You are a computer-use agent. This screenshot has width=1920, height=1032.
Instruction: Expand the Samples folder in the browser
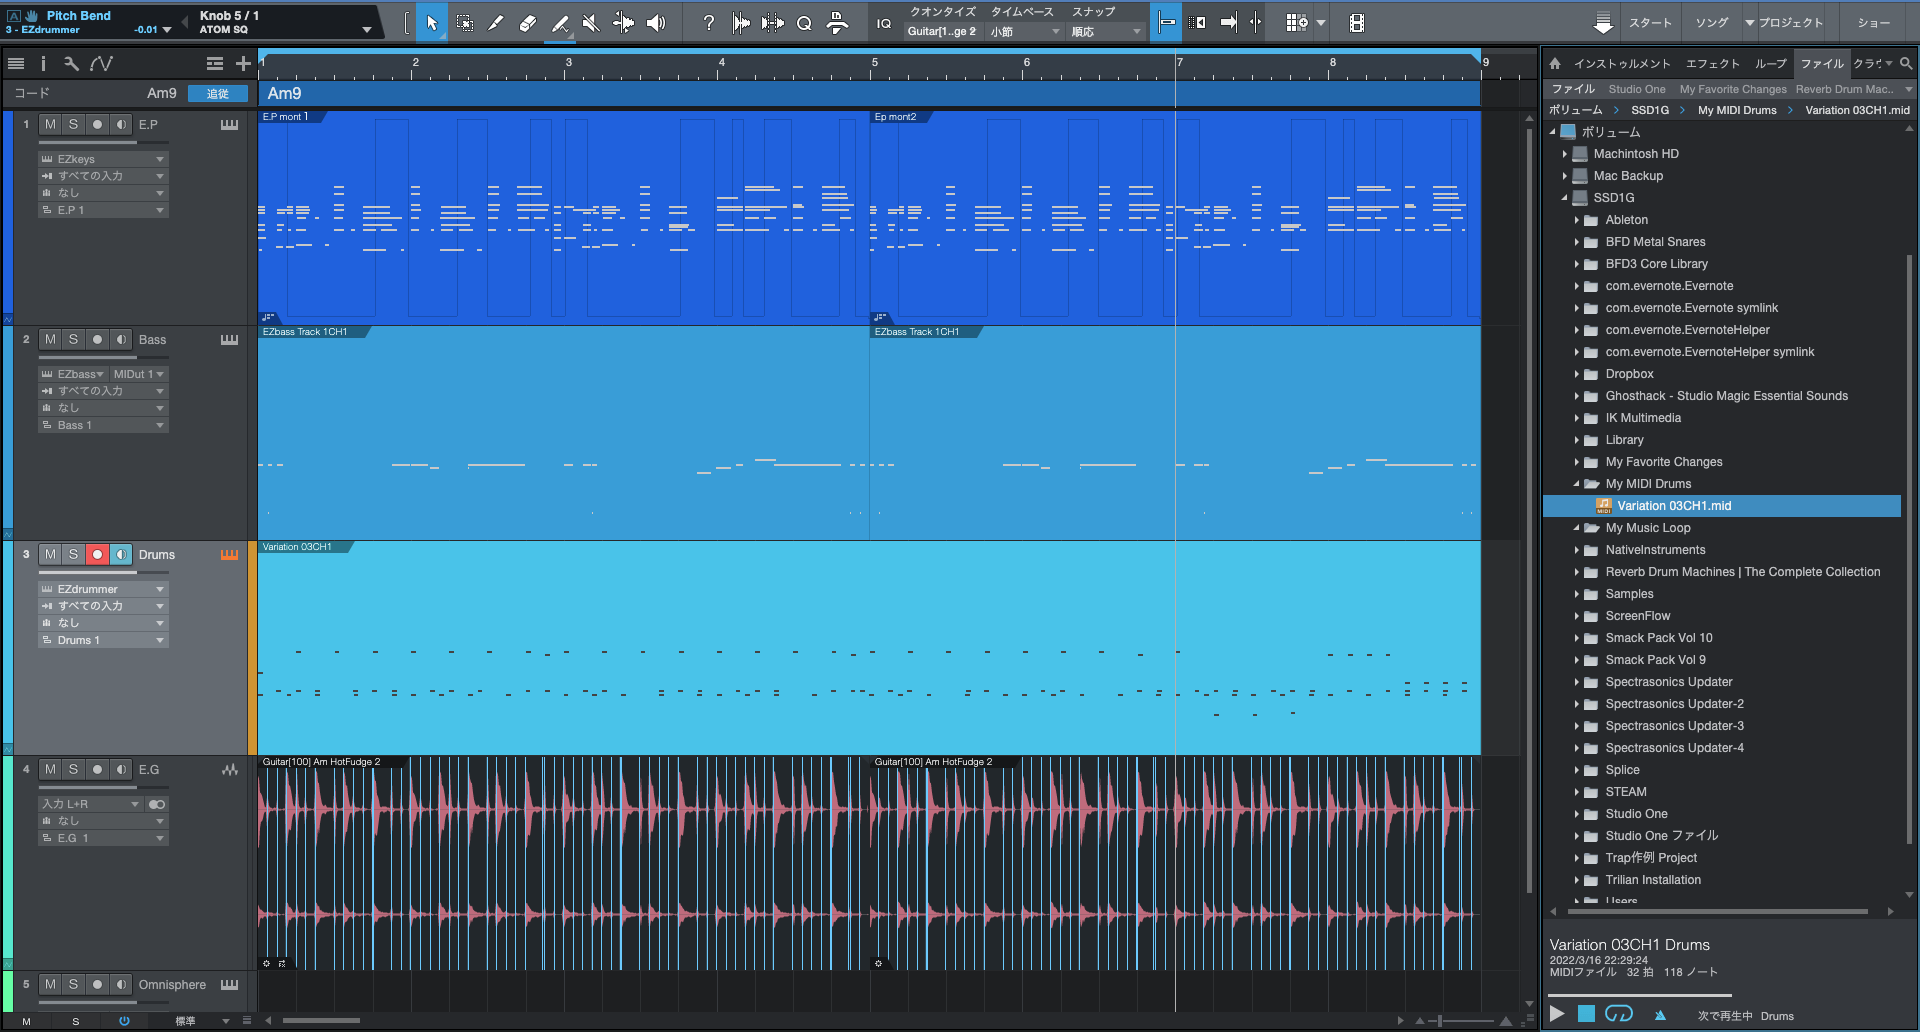coord(1577,594)
